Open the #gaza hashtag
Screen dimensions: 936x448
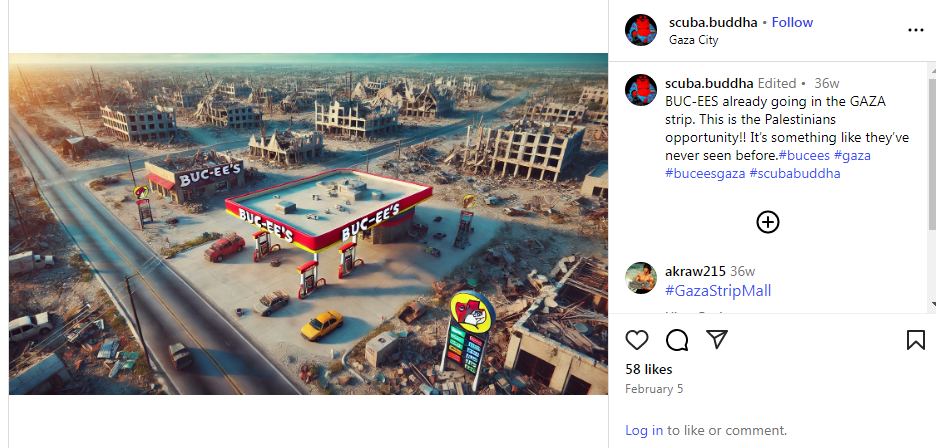[x=852, y=155]
